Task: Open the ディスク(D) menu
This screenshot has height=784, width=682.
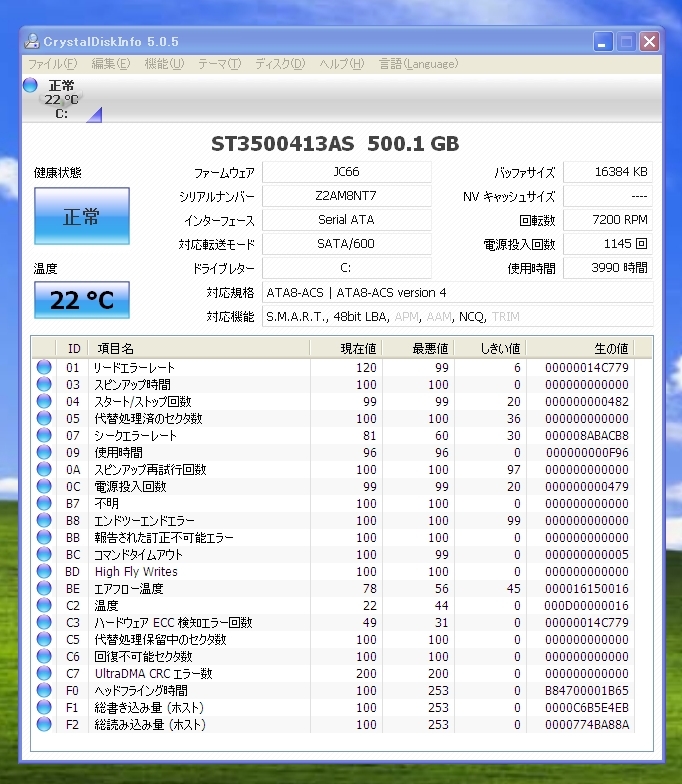Action: point(280,64)
